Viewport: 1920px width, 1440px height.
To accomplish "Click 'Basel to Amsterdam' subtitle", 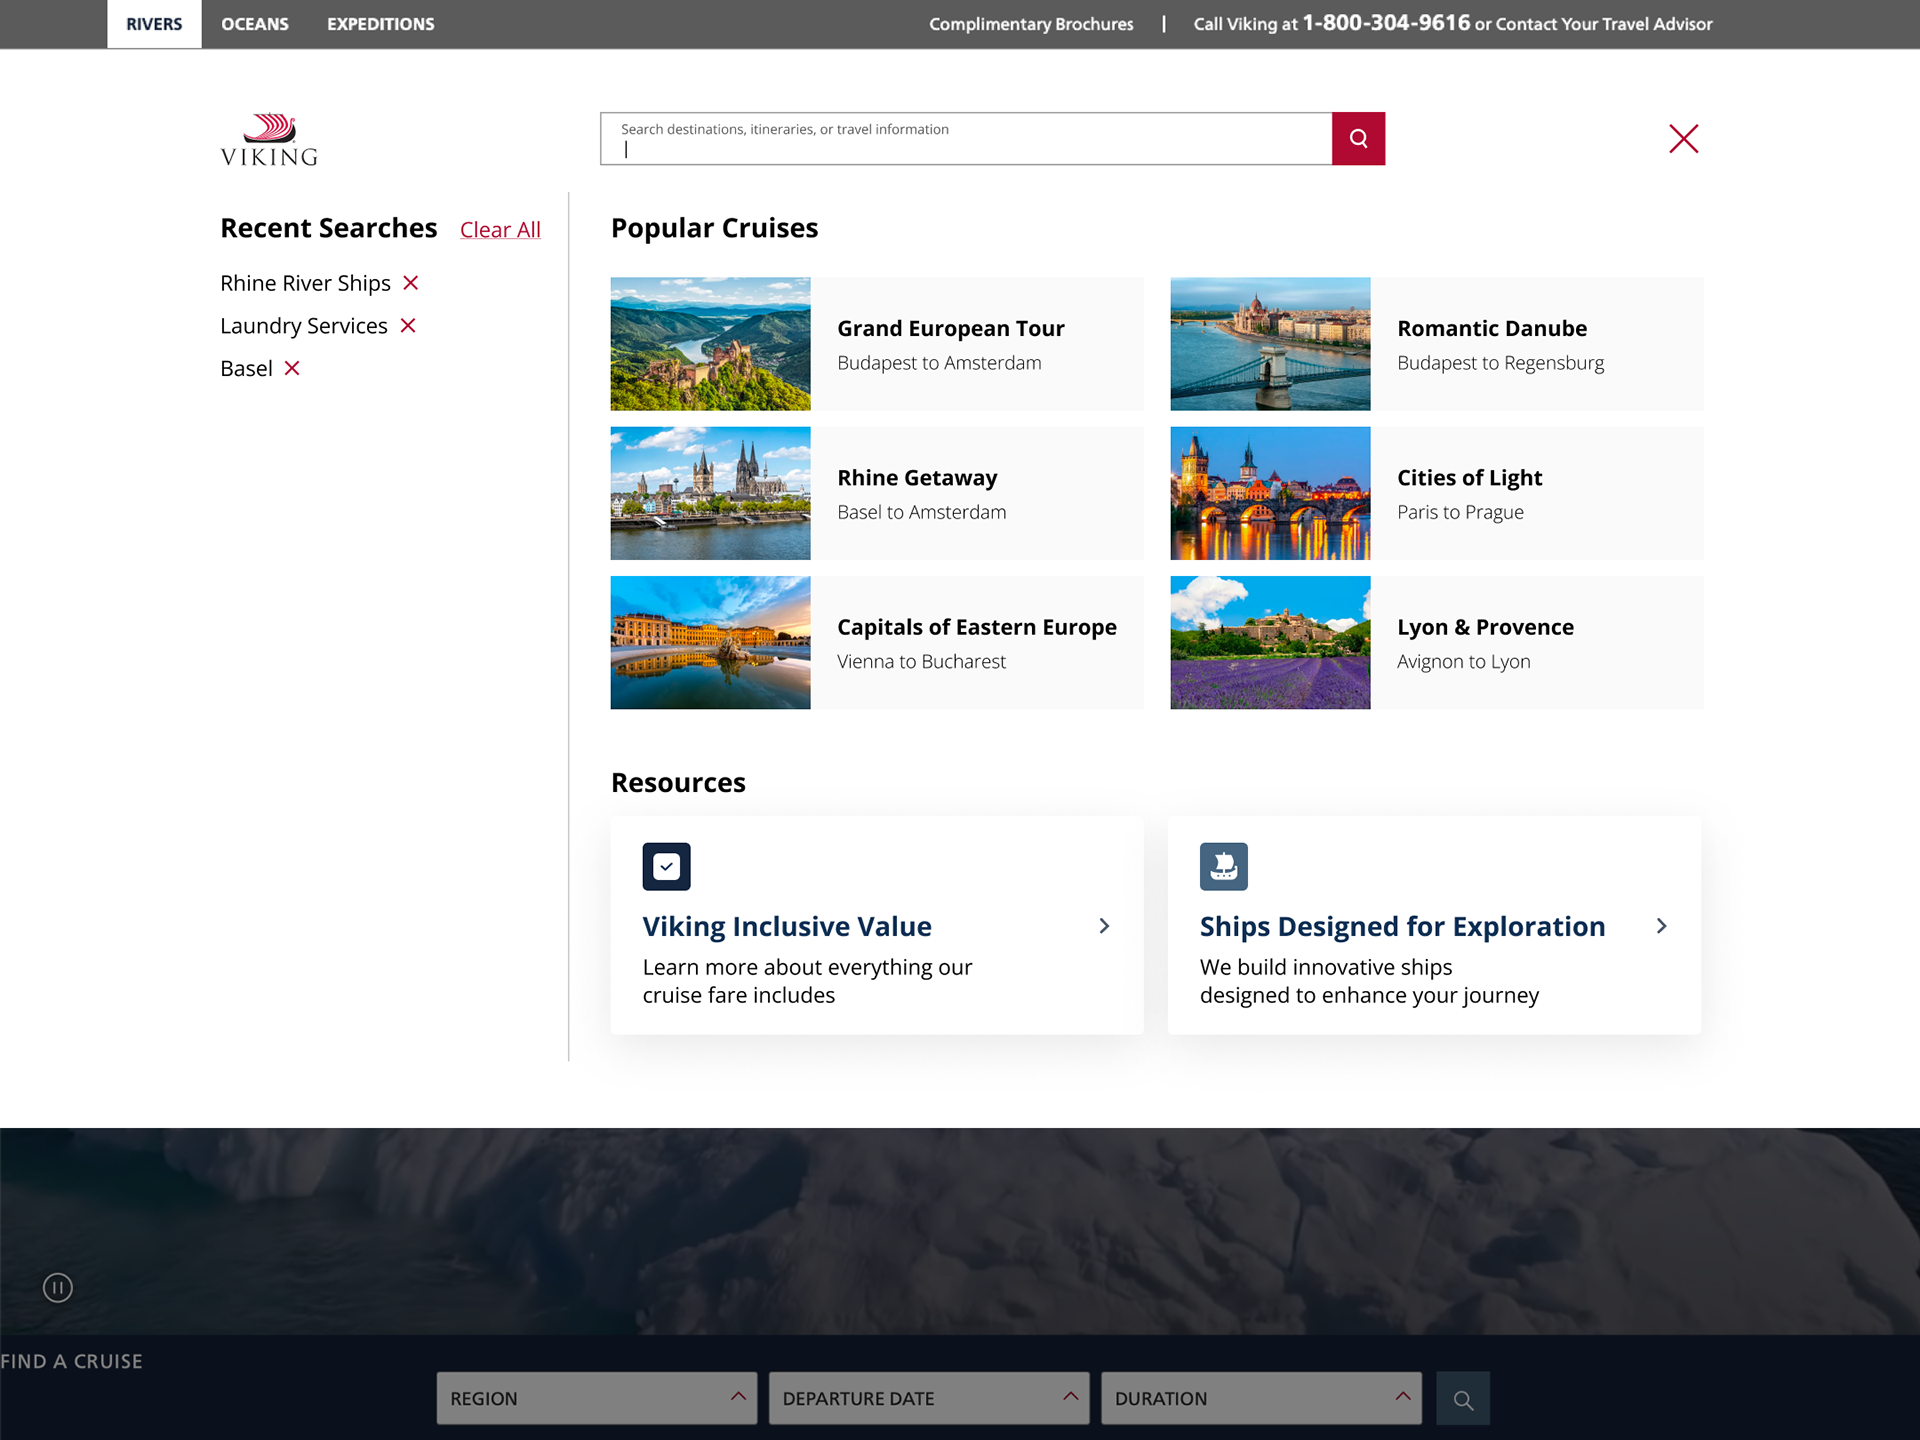I will [921, 512].
